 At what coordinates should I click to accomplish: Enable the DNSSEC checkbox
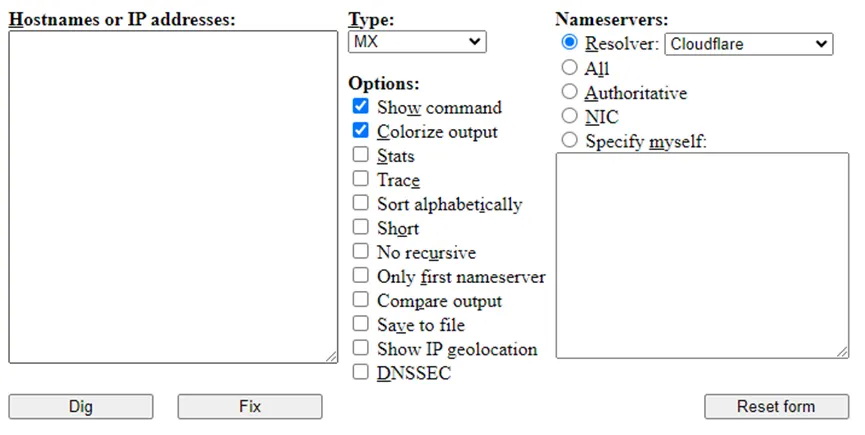[360, 372]
